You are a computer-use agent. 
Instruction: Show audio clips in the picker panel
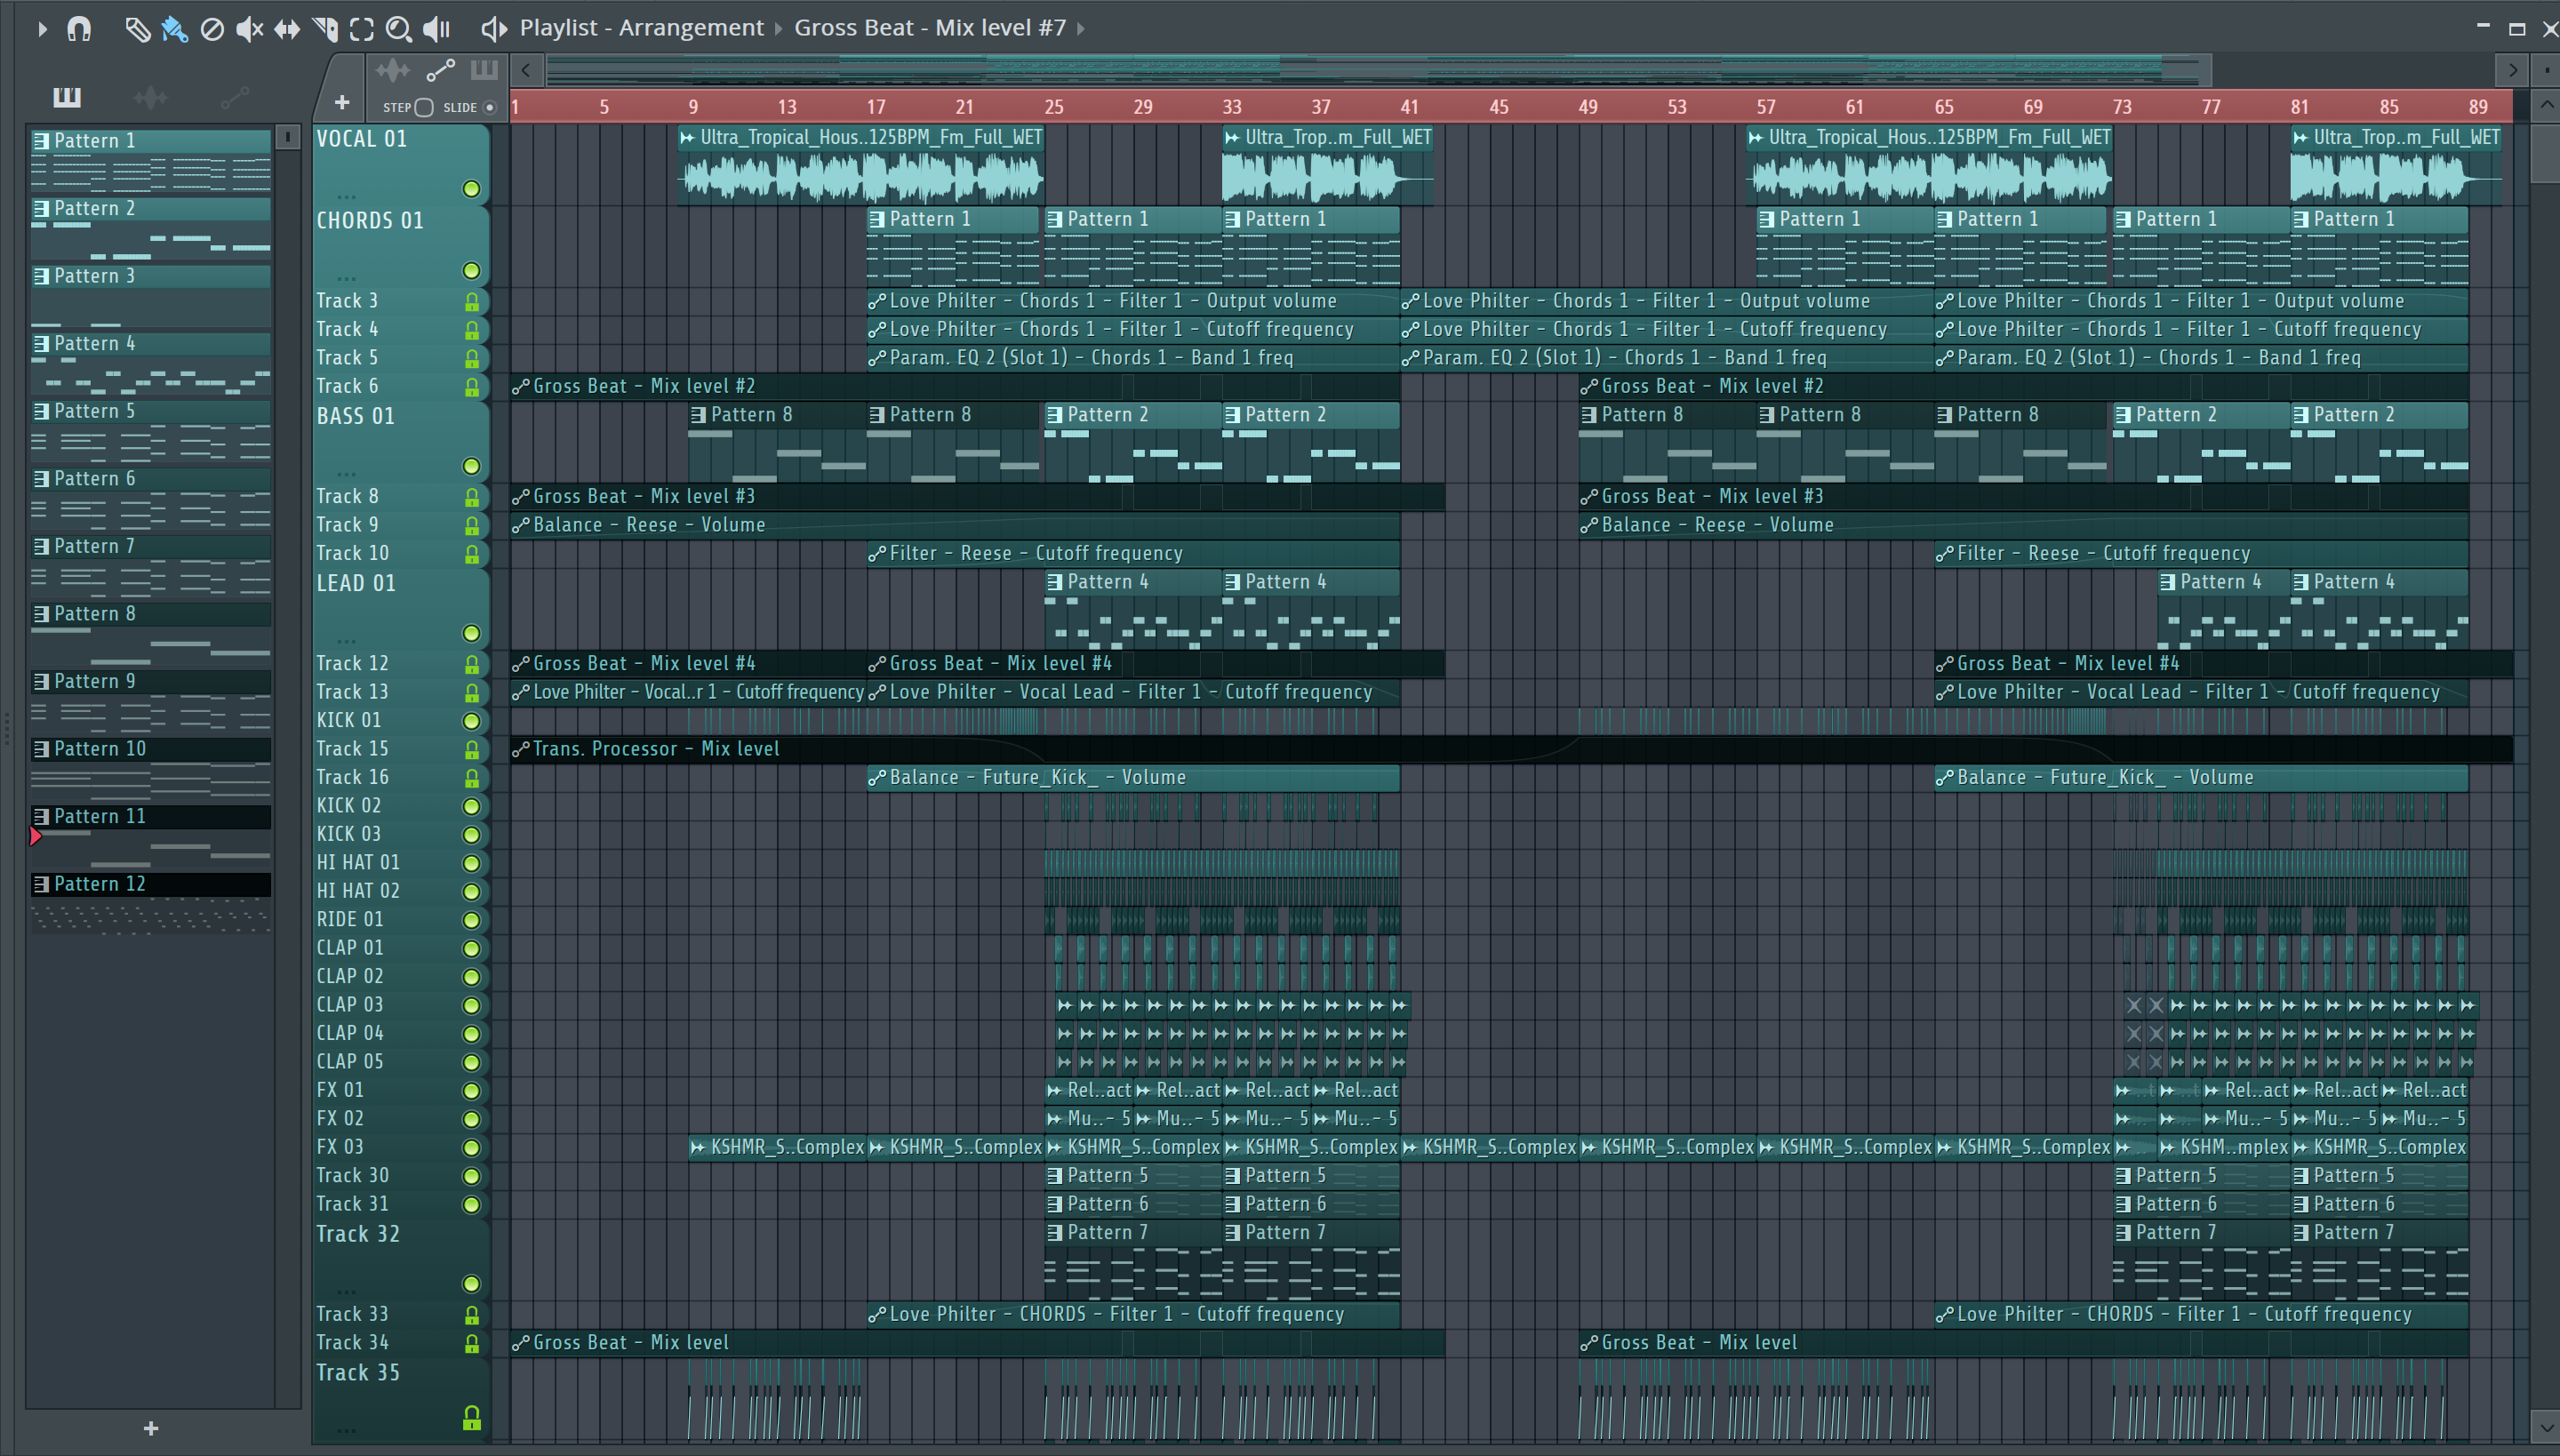point(151,97)
